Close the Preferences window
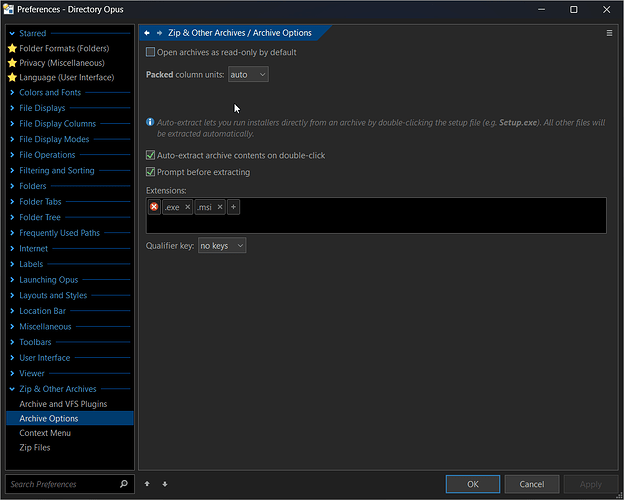This screenshot has width=624, height=500. click(606, 10)
